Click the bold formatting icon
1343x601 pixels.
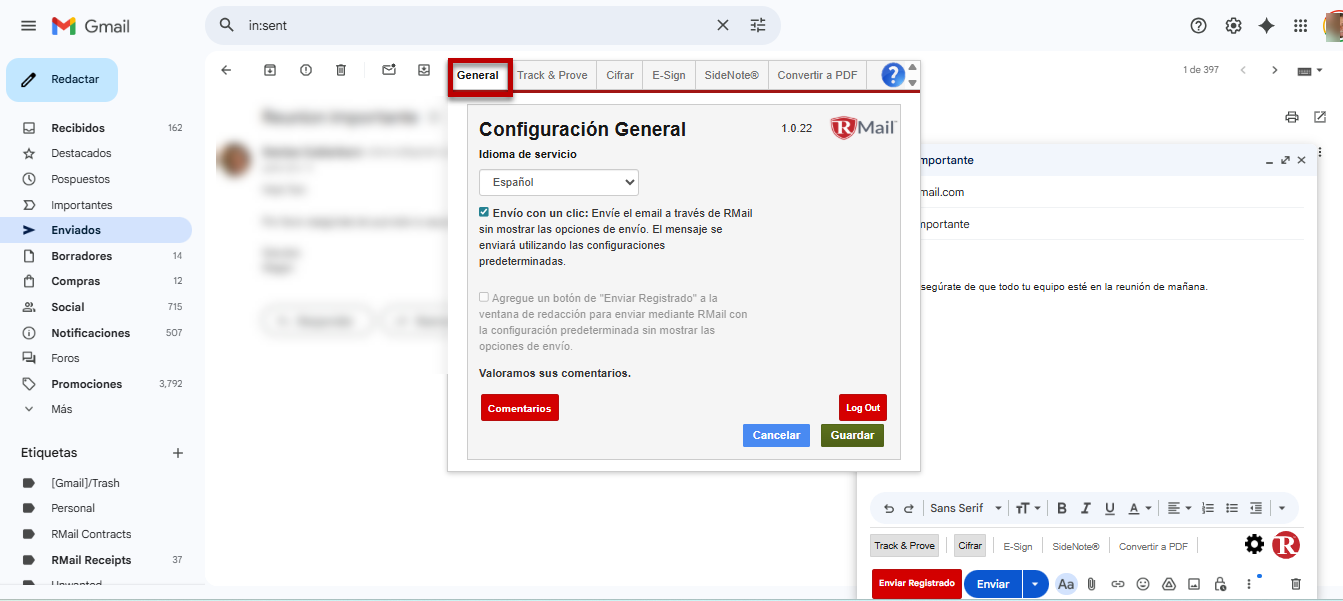click(1062, 508)
